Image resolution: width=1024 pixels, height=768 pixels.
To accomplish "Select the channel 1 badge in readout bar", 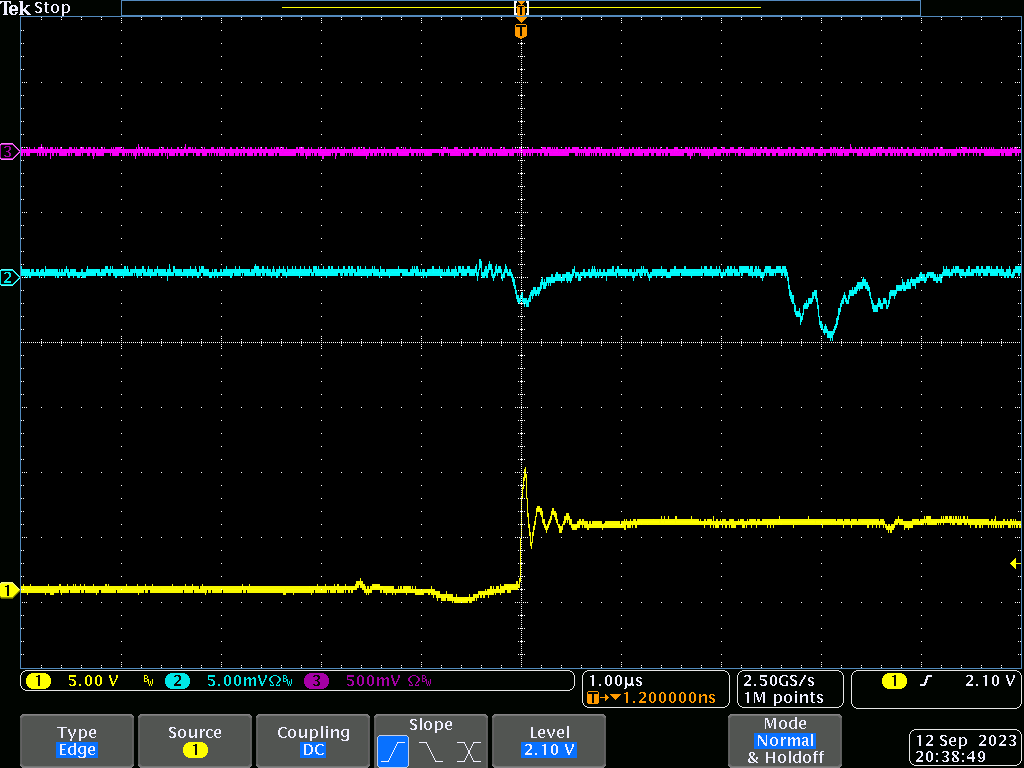I will click(x=38, y=681).
